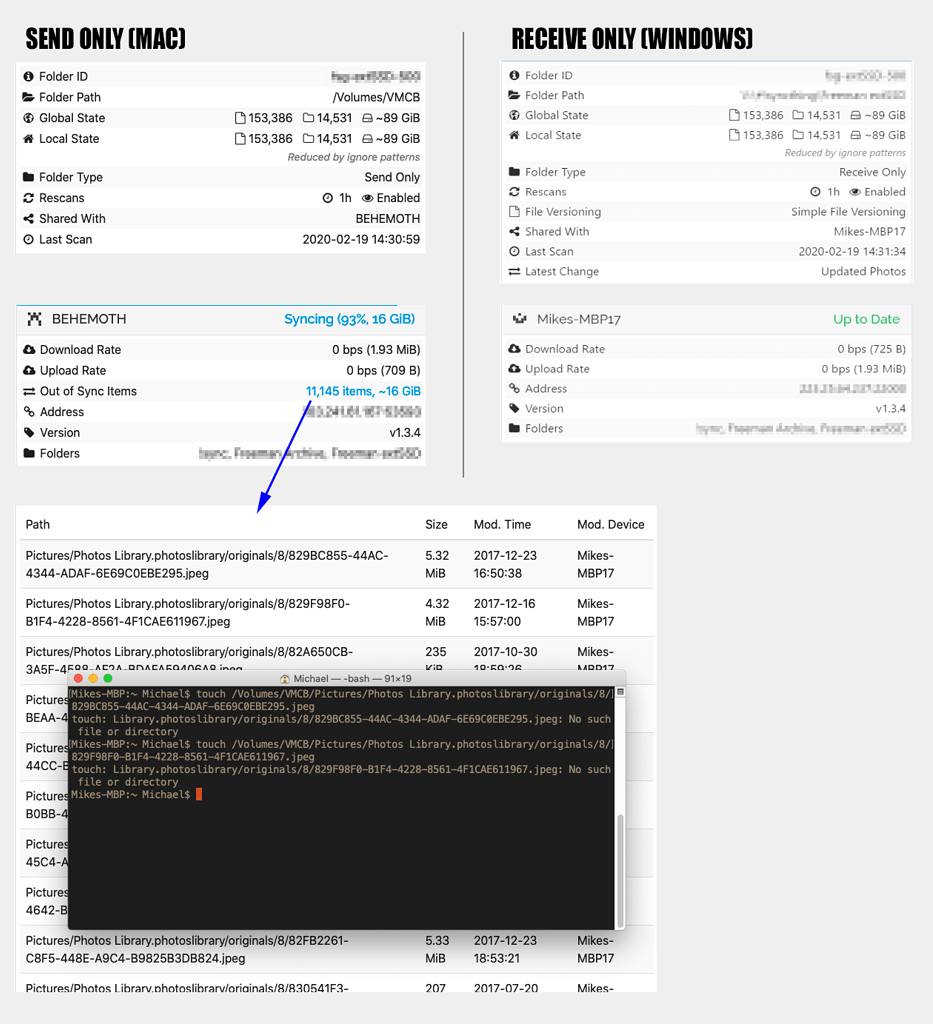Click the watcher eye icon in Send Only Rescans row
933x1024 pixels.
coord(368,198)
